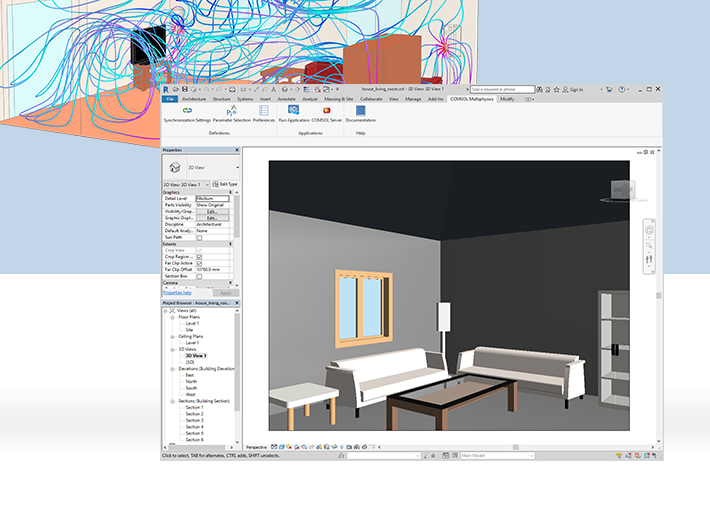This screenshot has height=523, width=710.
Task: Click the Perspective label on the view control bar
Action: coord(256,447)
